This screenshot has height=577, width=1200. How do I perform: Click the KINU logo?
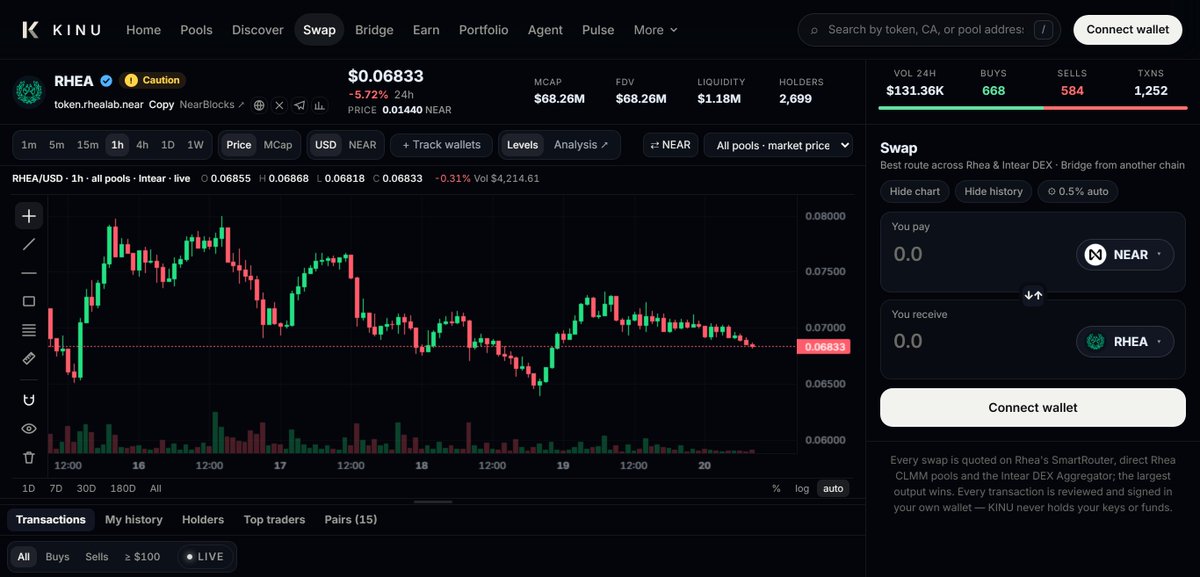pos(61,30)
